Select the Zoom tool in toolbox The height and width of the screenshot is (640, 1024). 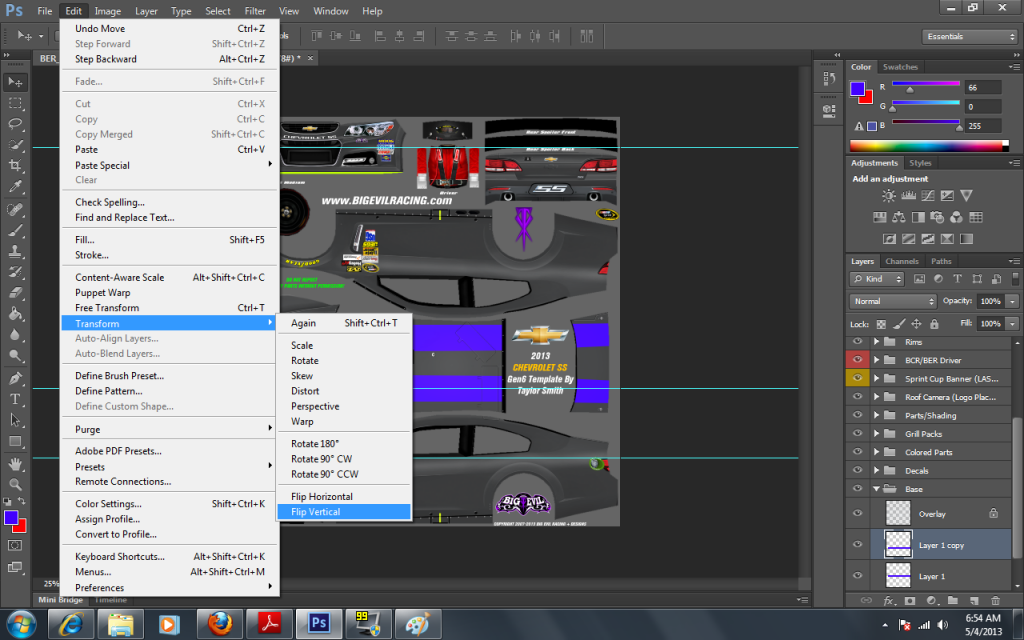[x=15, y=485]
